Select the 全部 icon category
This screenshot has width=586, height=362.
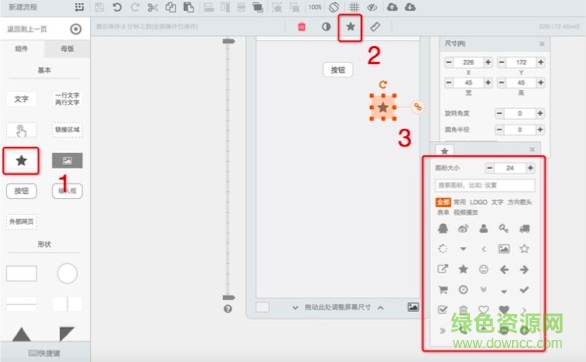point(443,202)
